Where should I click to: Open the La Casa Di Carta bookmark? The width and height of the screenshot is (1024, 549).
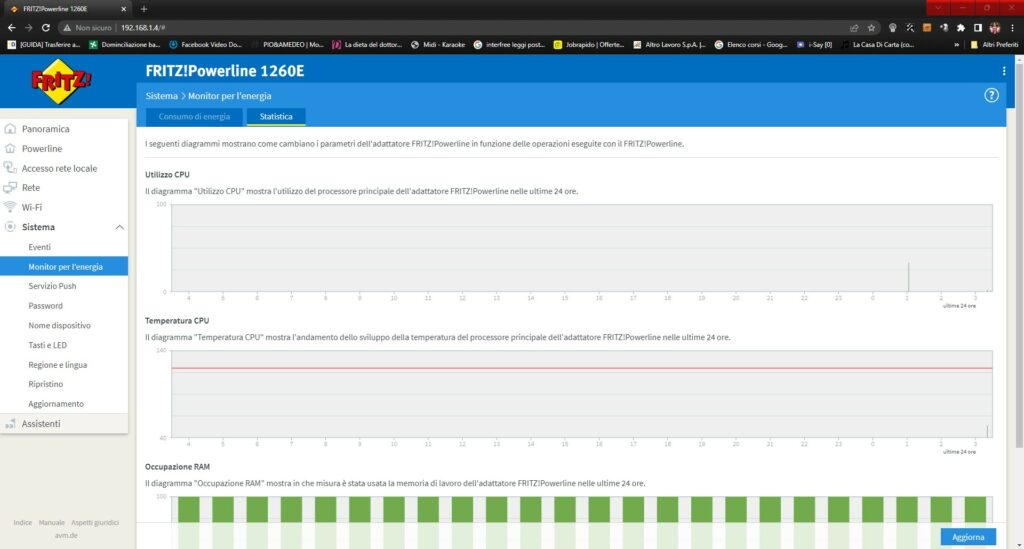[x=878, y=44]
